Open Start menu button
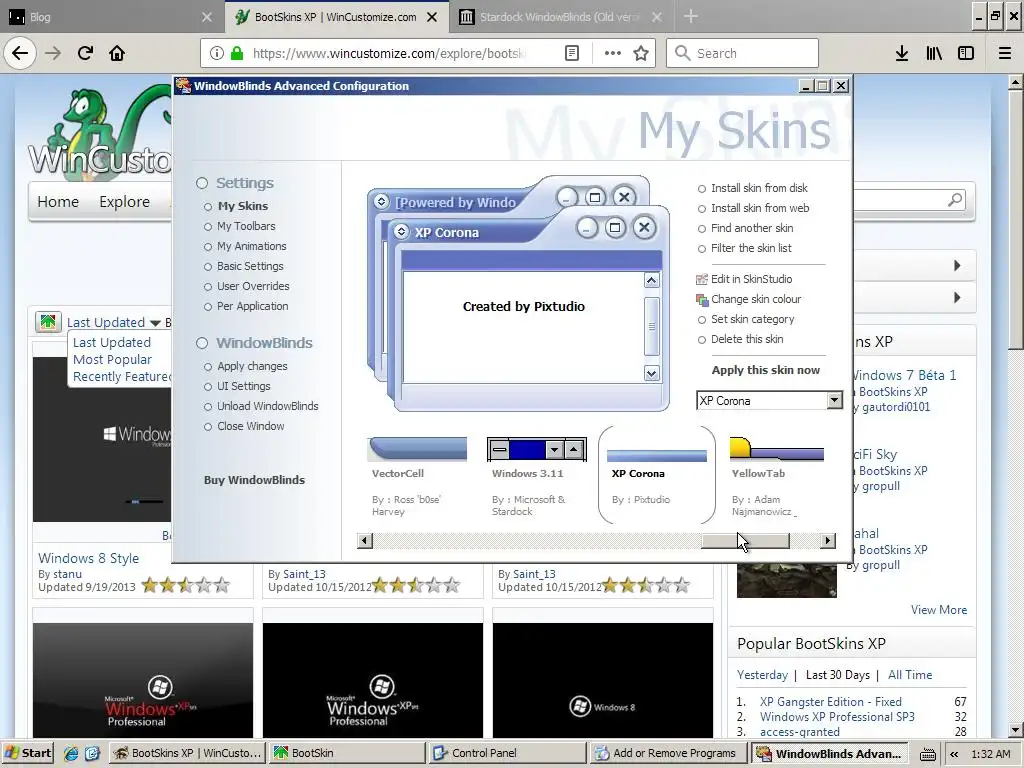 click(28, 753)
